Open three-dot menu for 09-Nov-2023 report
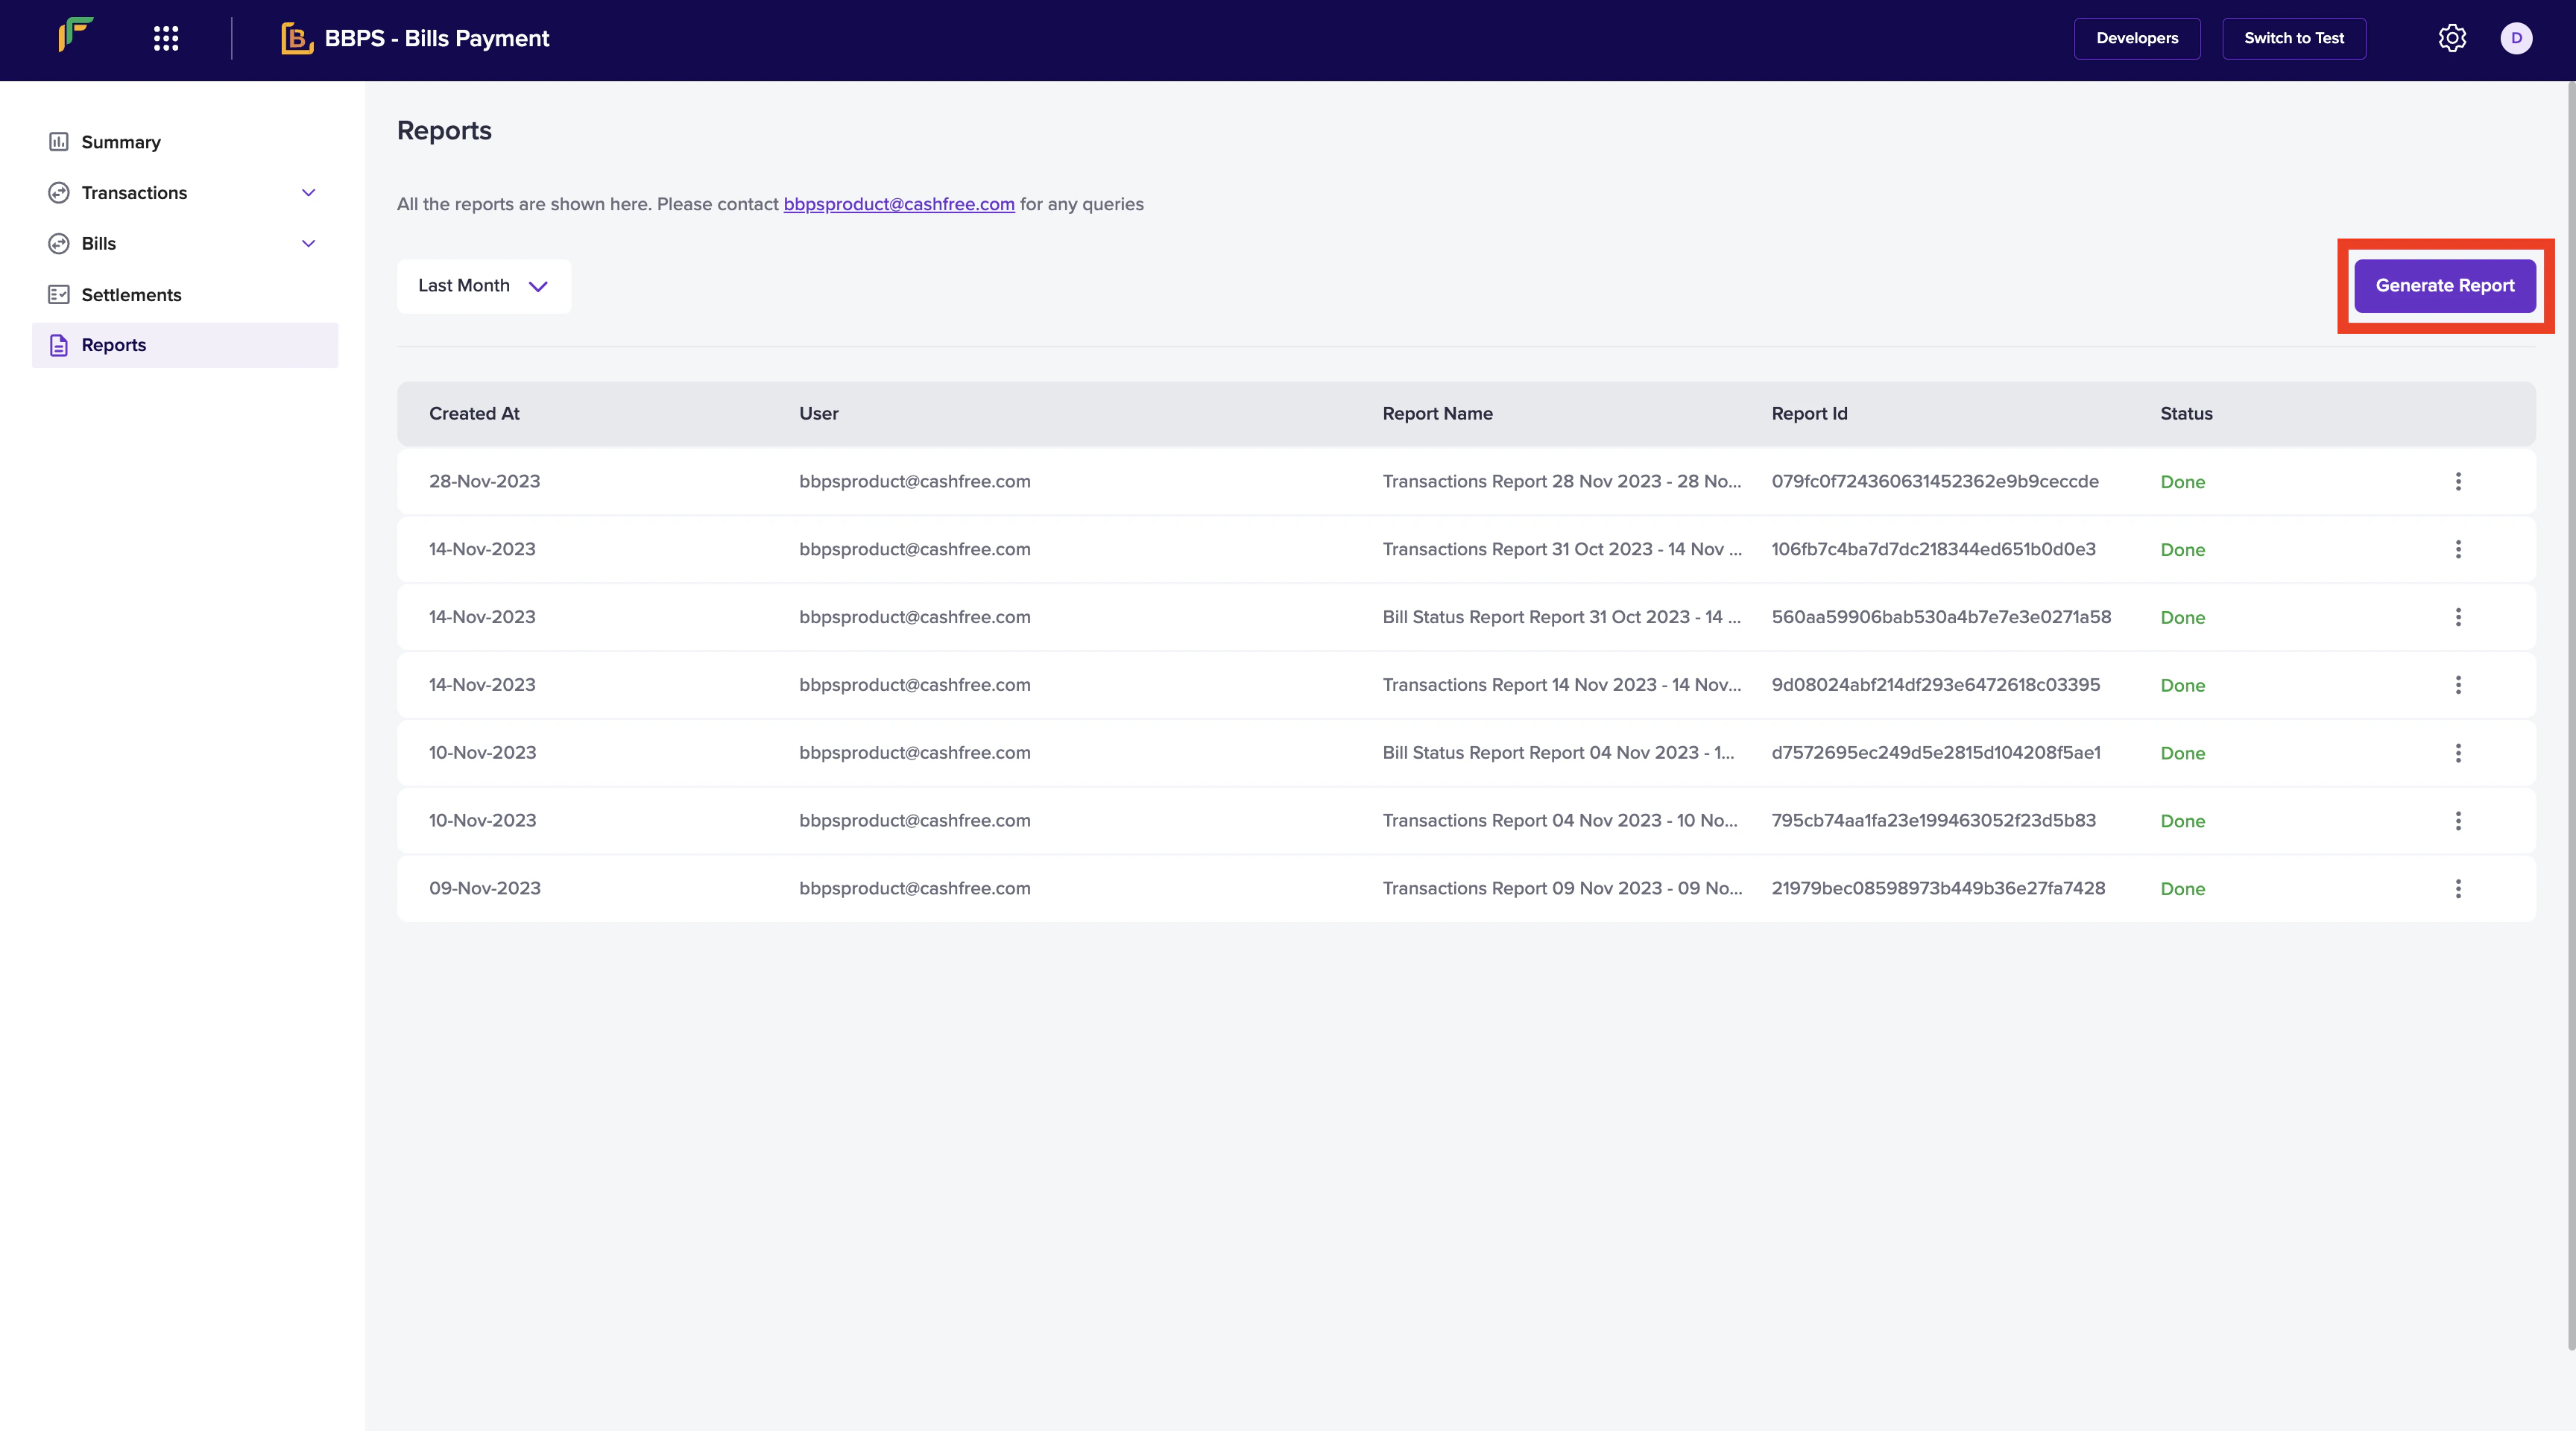The width and height of the screenshot is (2576, 1431). 2458,888
